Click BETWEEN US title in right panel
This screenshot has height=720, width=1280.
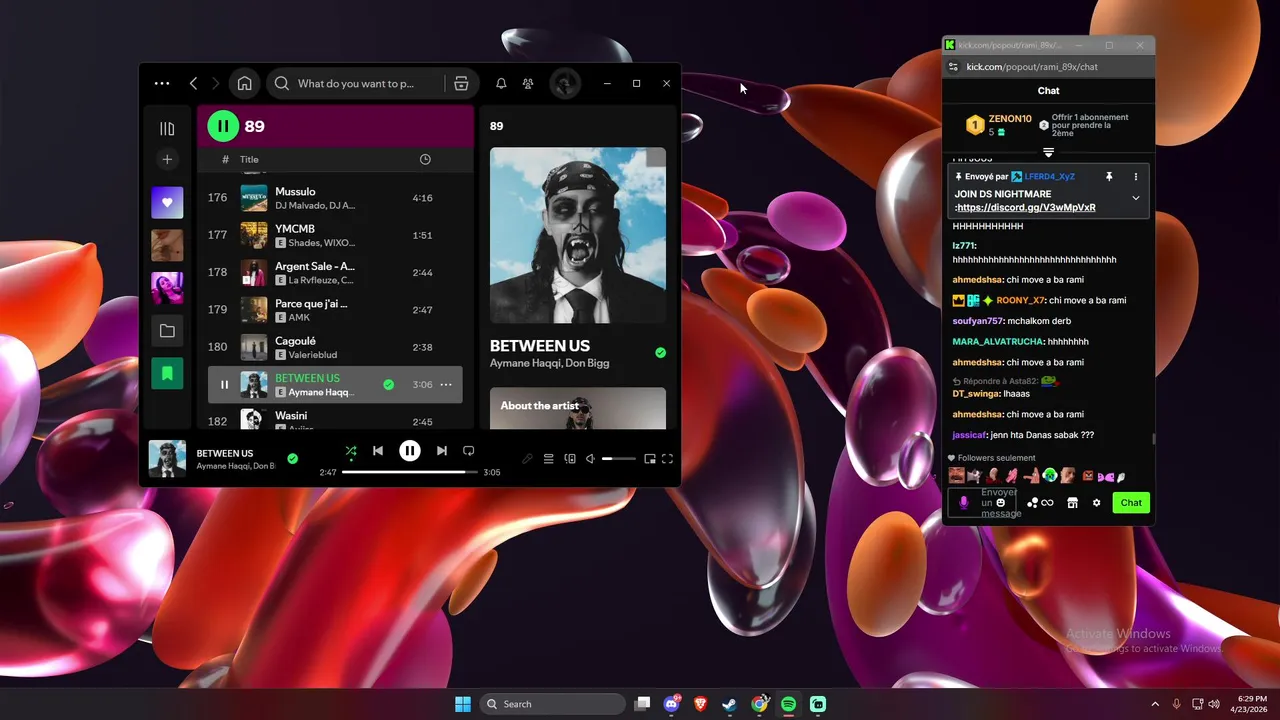[540, 346]
